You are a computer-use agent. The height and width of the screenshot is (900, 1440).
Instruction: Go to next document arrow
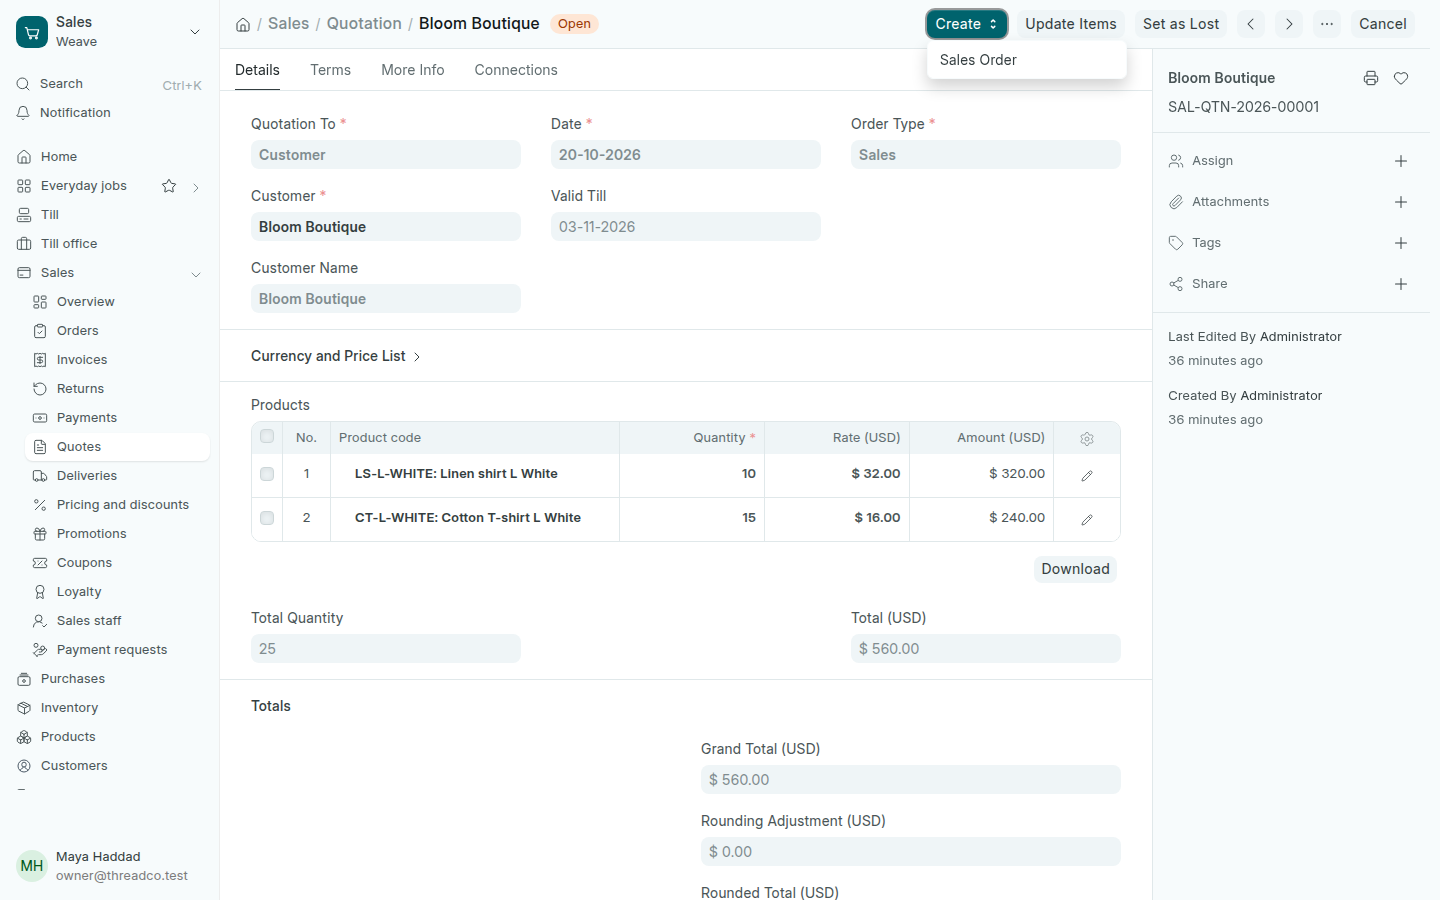[1289, 24]
